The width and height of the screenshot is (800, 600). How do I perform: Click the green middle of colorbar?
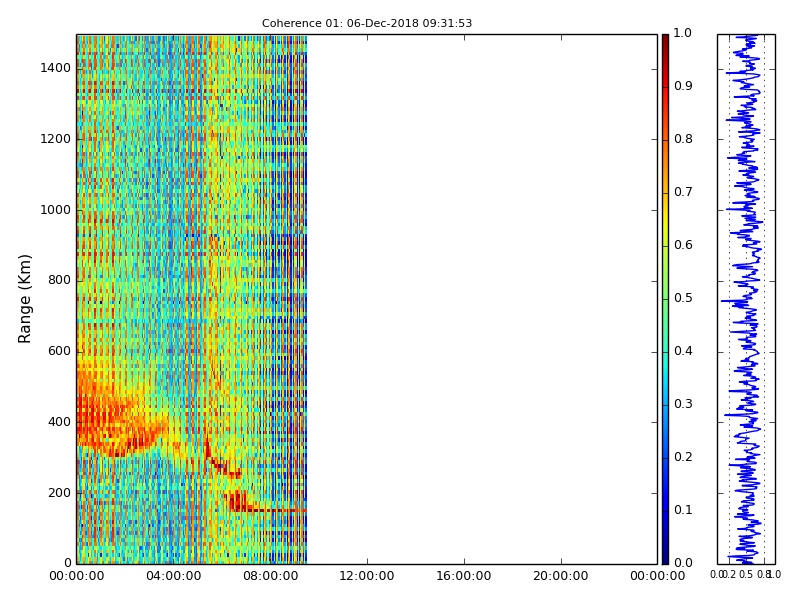tap(665, 299)
